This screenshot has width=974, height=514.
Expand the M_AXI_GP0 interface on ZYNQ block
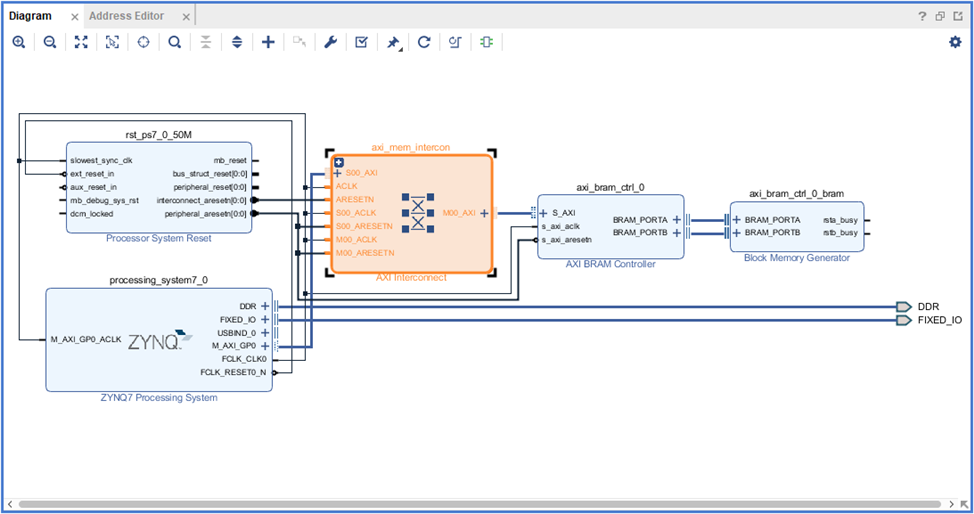(x=265, y=346)
